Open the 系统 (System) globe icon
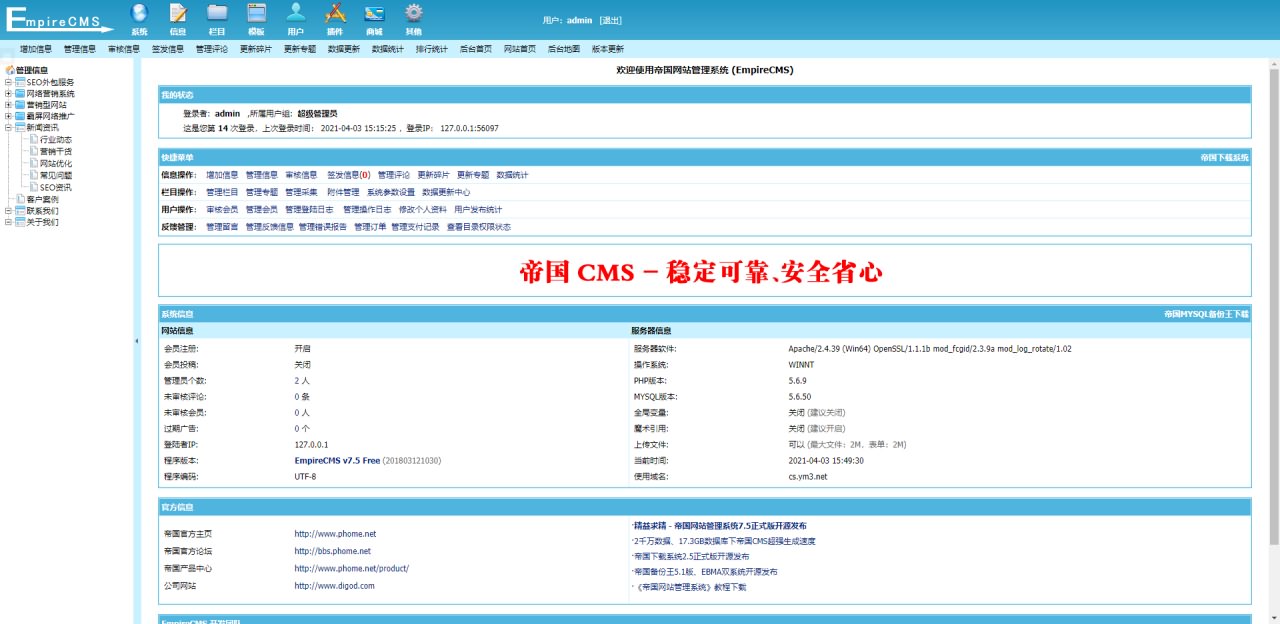 tap(139, 13)
